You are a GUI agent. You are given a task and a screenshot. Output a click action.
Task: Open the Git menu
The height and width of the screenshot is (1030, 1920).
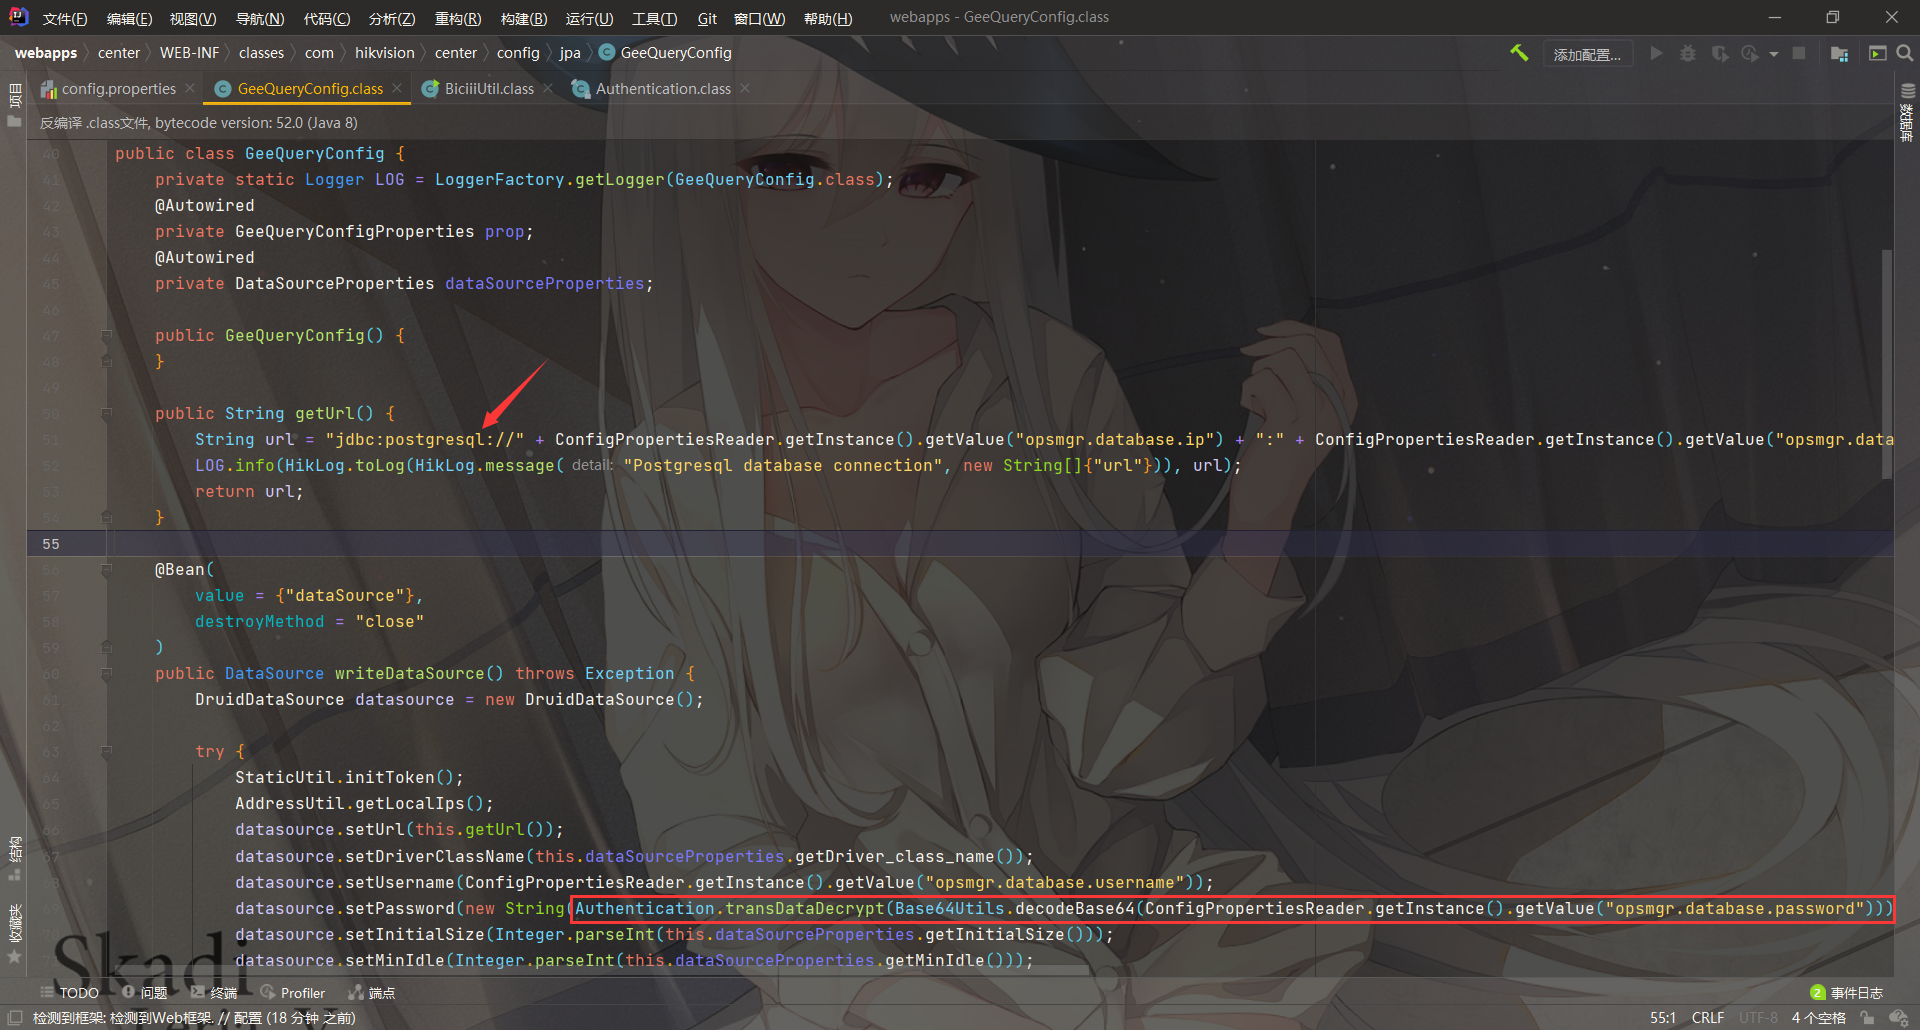707,18
